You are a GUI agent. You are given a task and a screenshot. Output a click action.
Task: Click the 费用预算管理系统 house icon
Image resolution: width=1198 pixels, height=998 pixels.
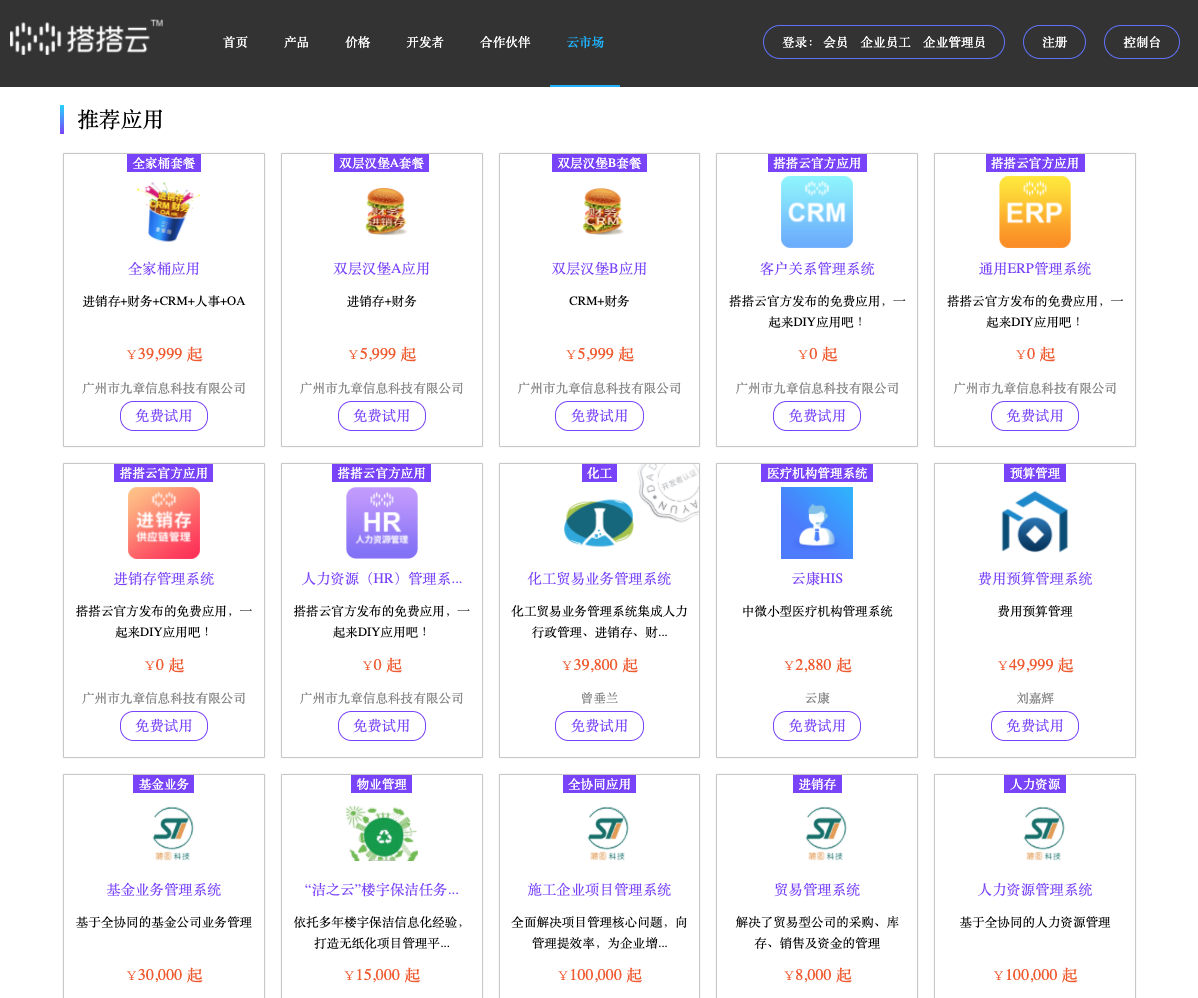pyautogui.click(x=1035, y=522)
